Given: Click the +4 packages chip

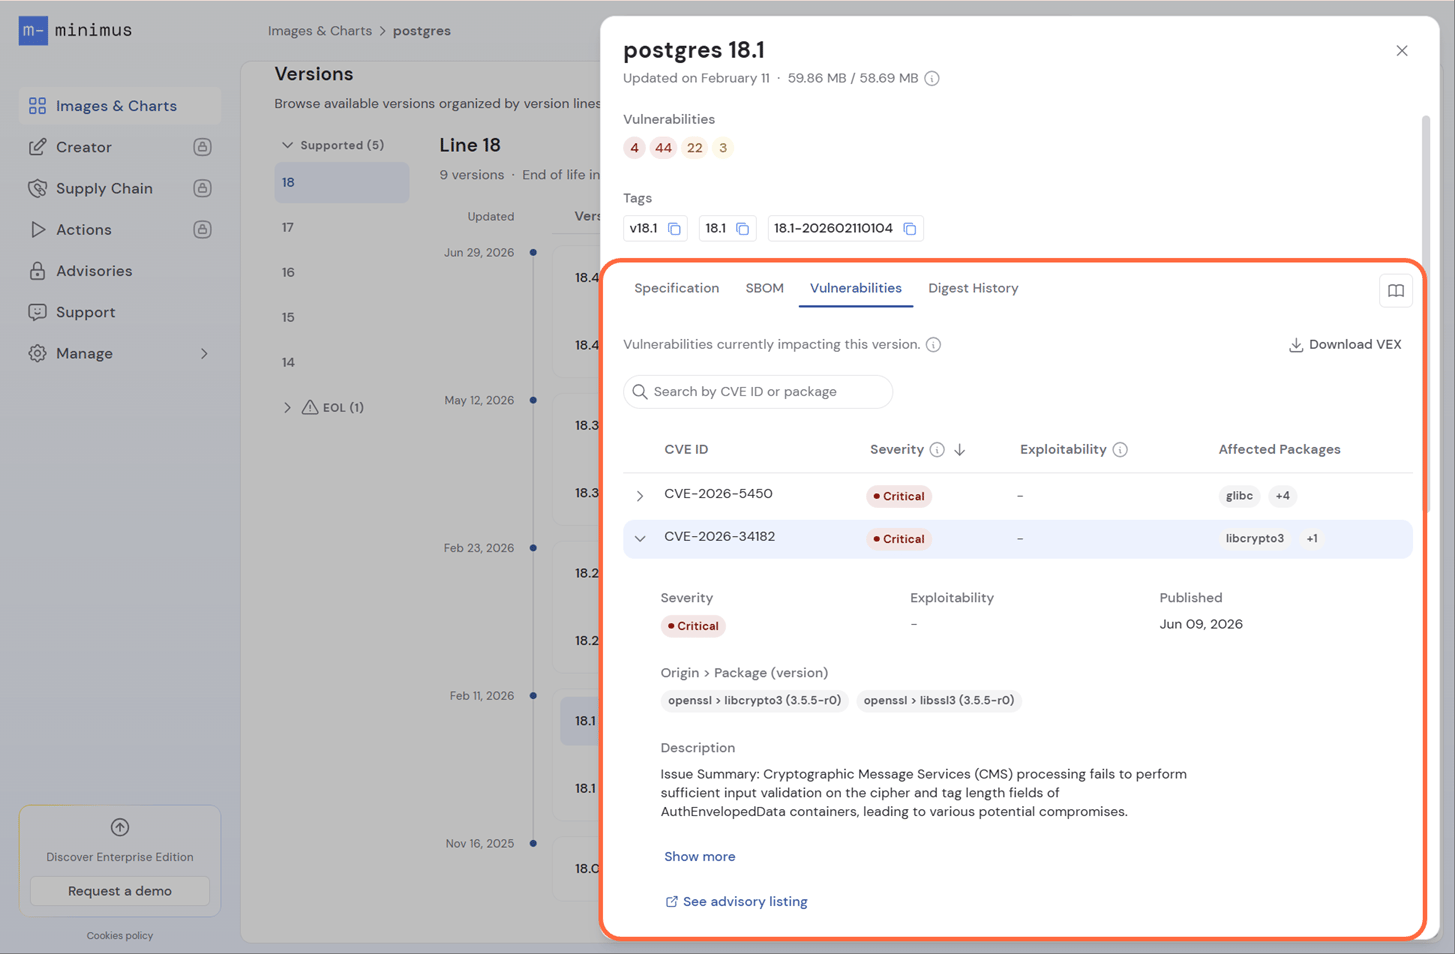Looking at the screenshot, I should pos(1283,496).
